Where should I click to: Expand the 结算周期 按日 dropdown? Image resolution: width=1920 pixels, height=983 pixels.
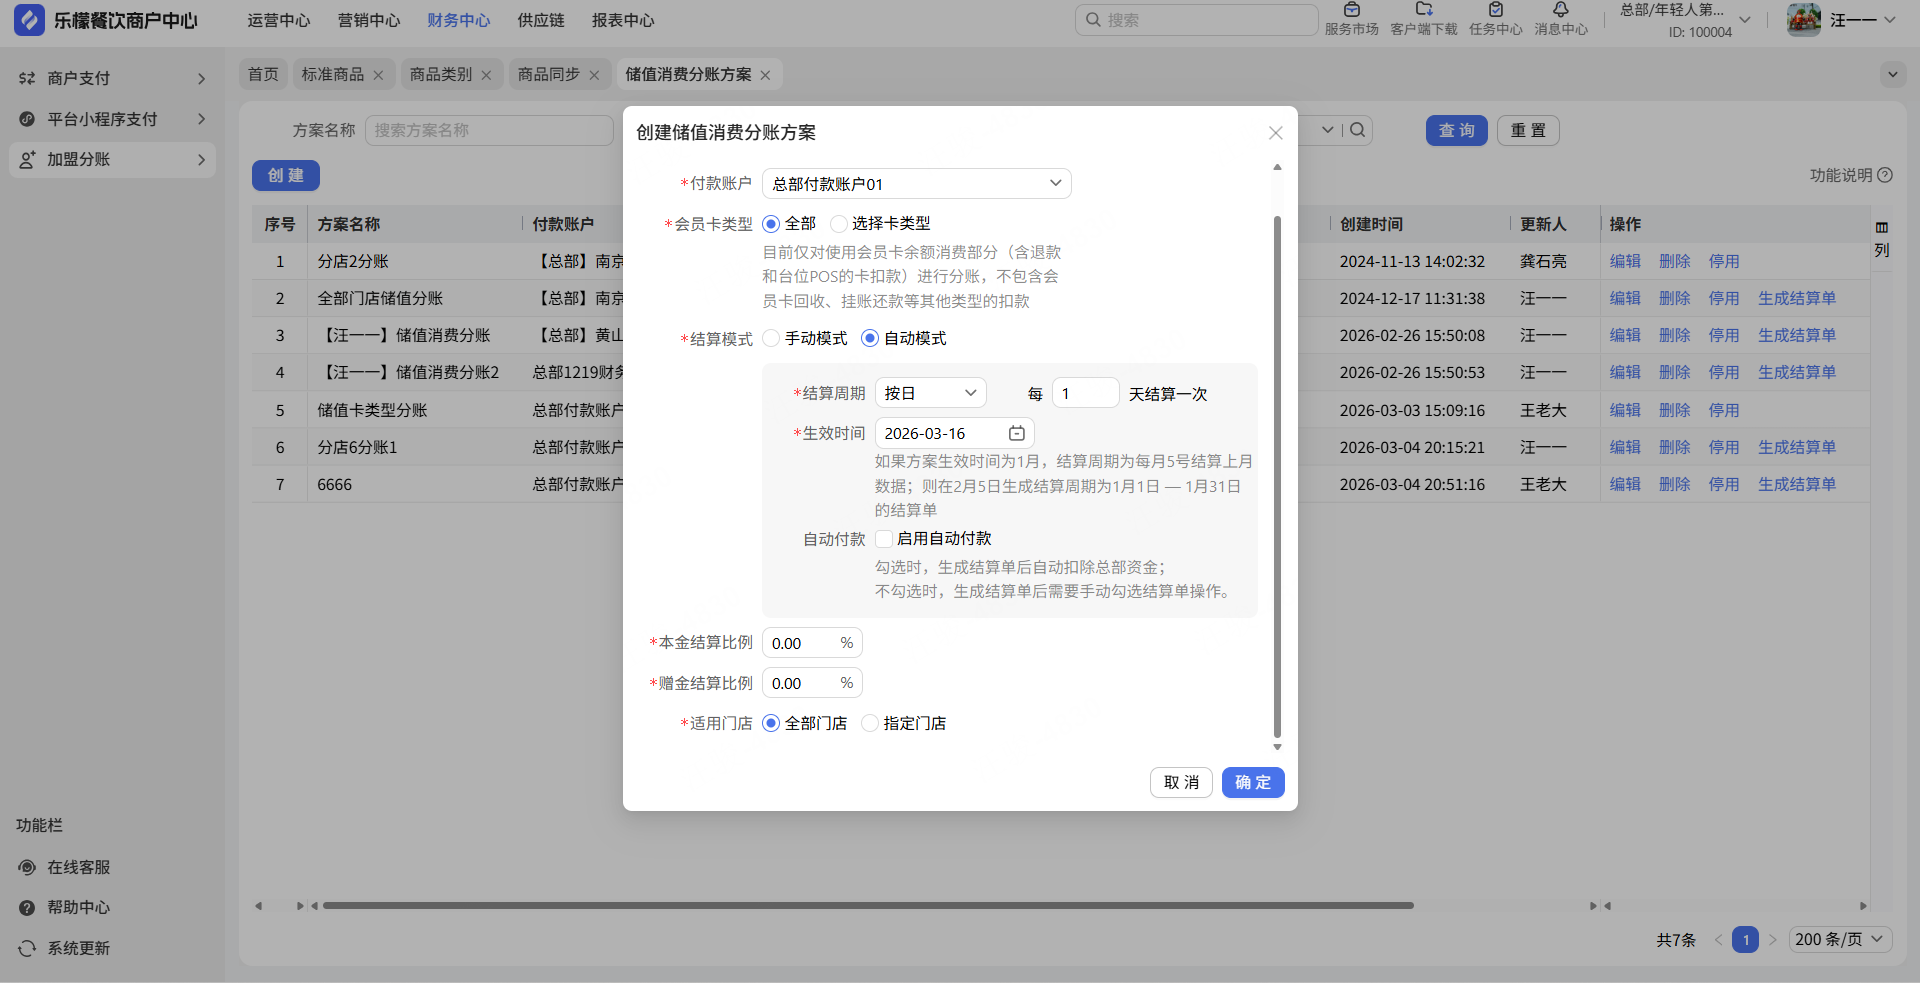click(x=930, y=393)
